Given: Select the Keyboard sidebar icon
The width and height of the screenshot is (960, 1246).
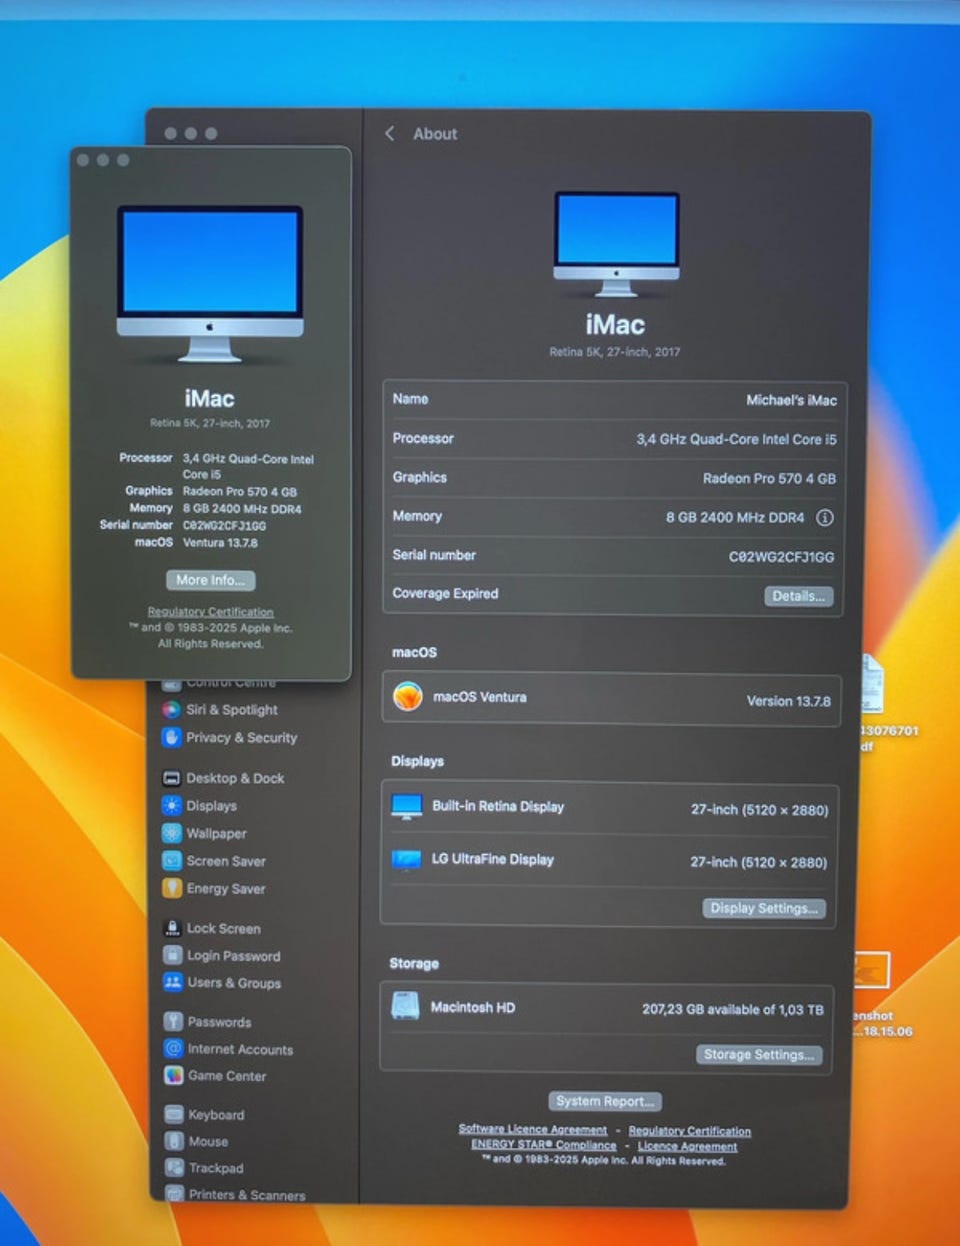Looking at the screenshot, I should click(174, 1114).
